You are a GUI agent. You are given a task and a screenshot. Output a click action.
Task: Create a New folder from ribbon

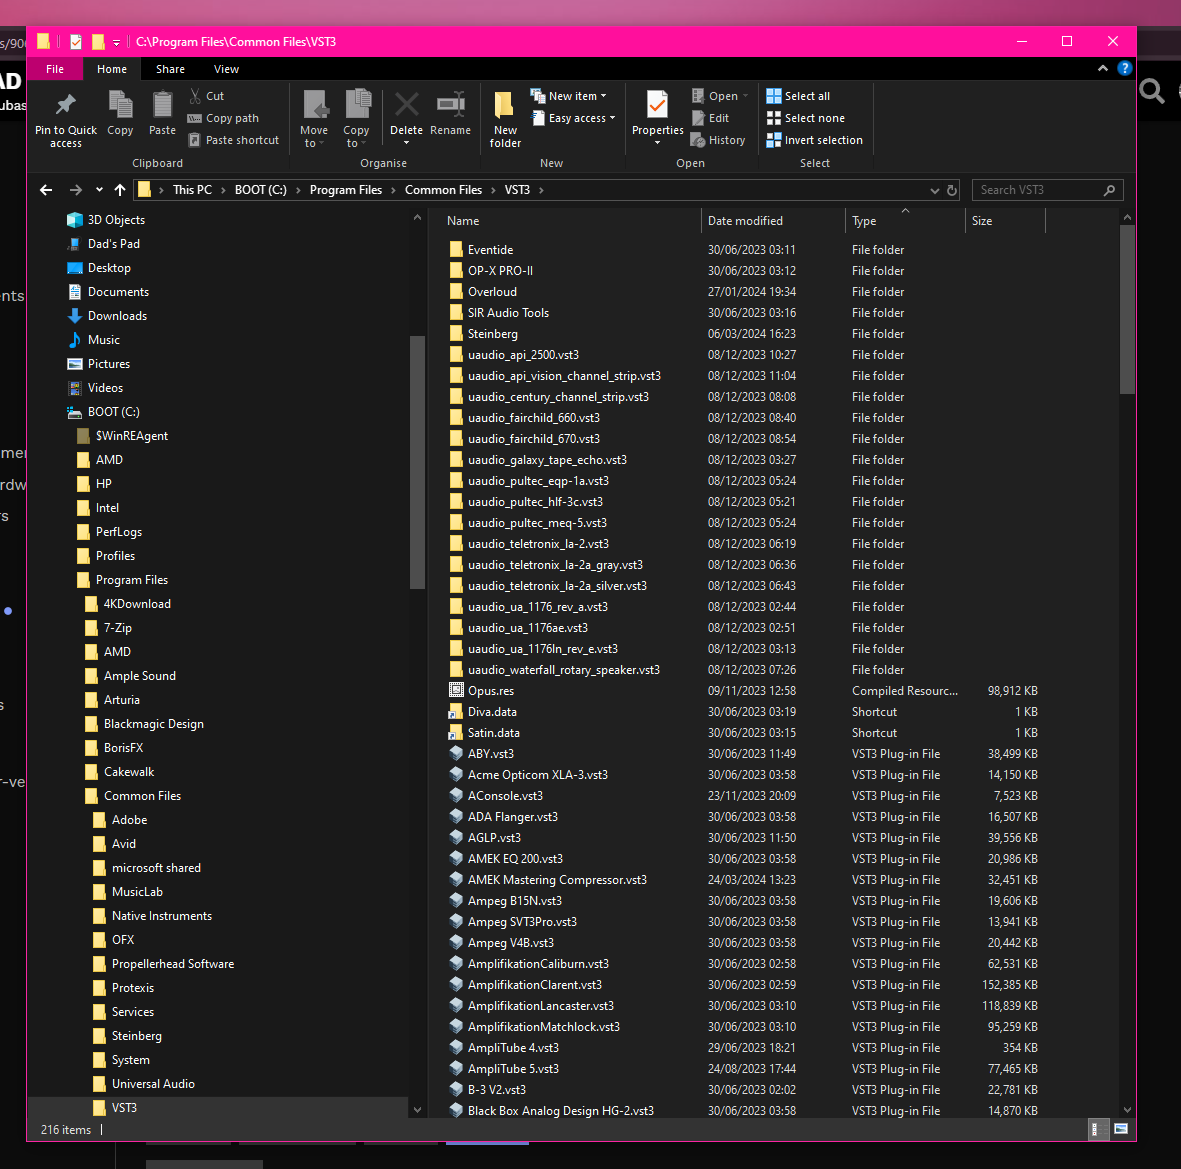[x=505, y=119]
